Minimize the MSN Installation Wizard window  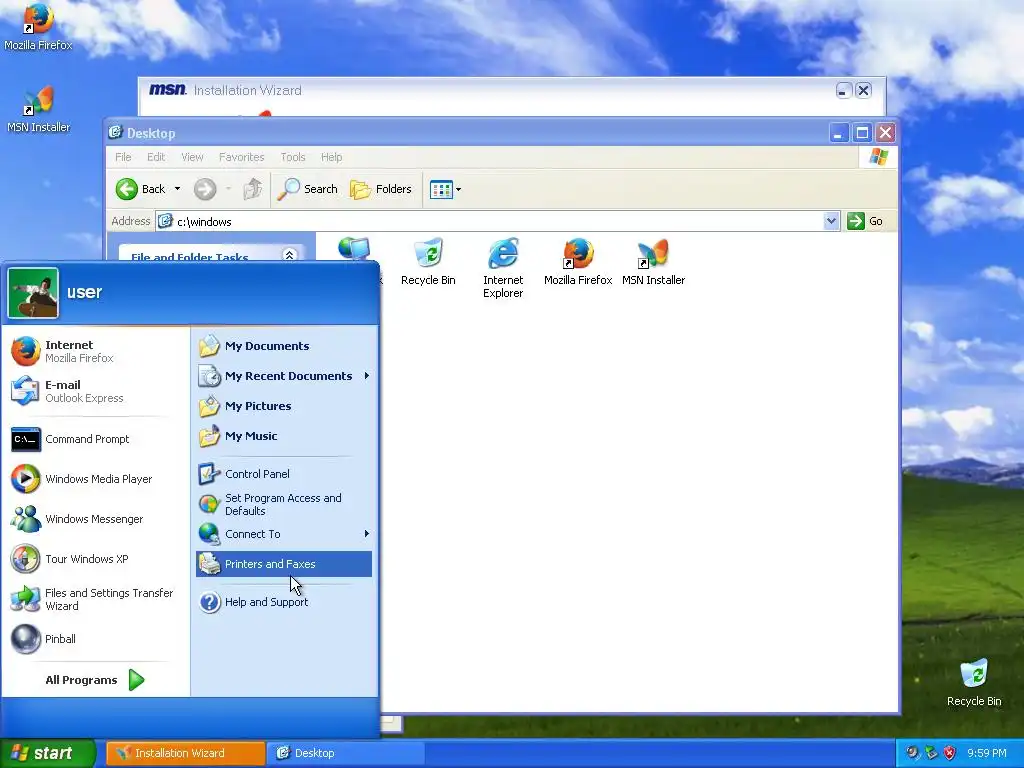[844, 91]
